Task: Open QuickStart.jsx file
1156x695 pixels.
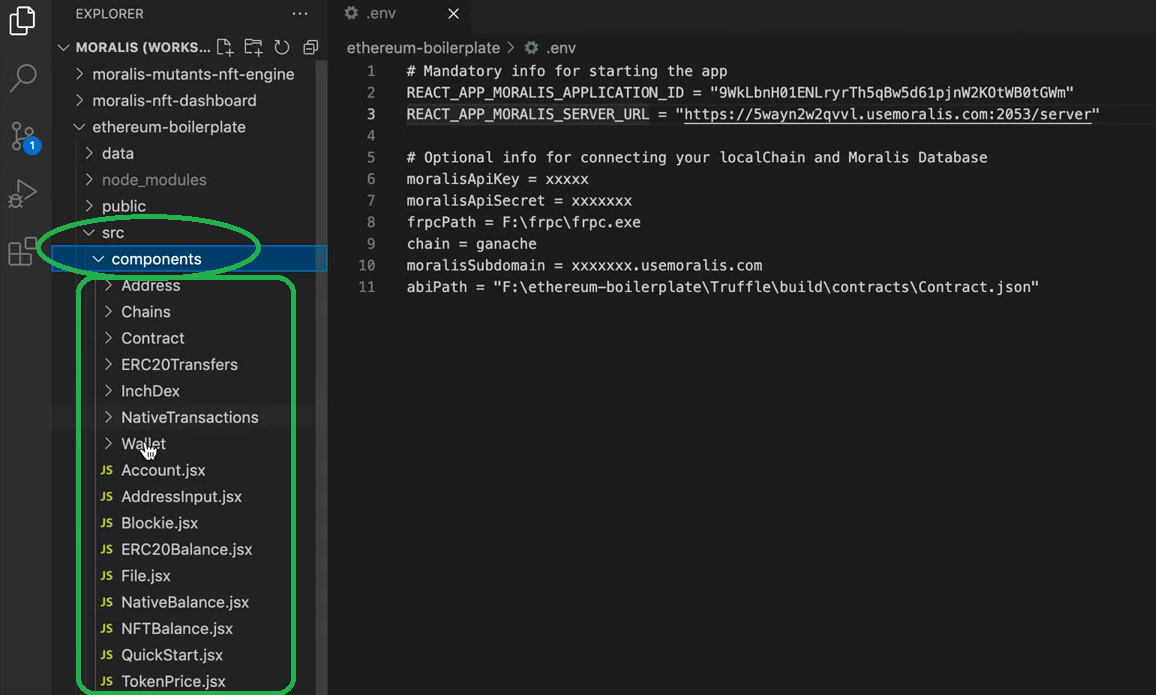Action: (172, 655)
